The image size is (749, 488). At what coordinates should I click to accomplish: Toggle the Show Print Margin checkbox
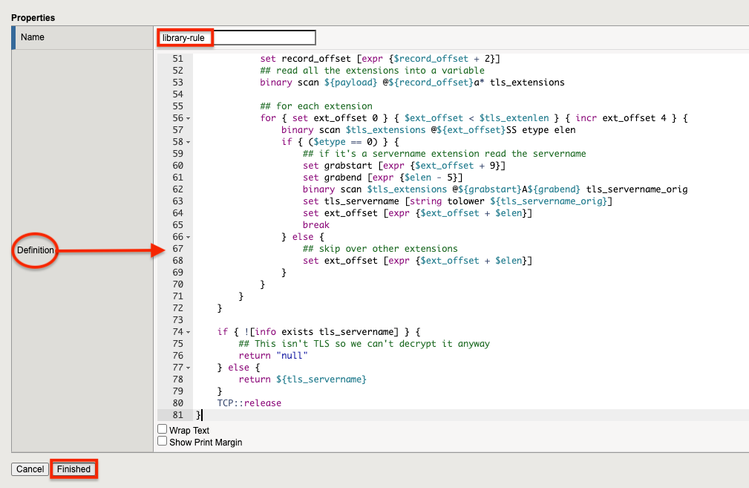click(163, 442)
